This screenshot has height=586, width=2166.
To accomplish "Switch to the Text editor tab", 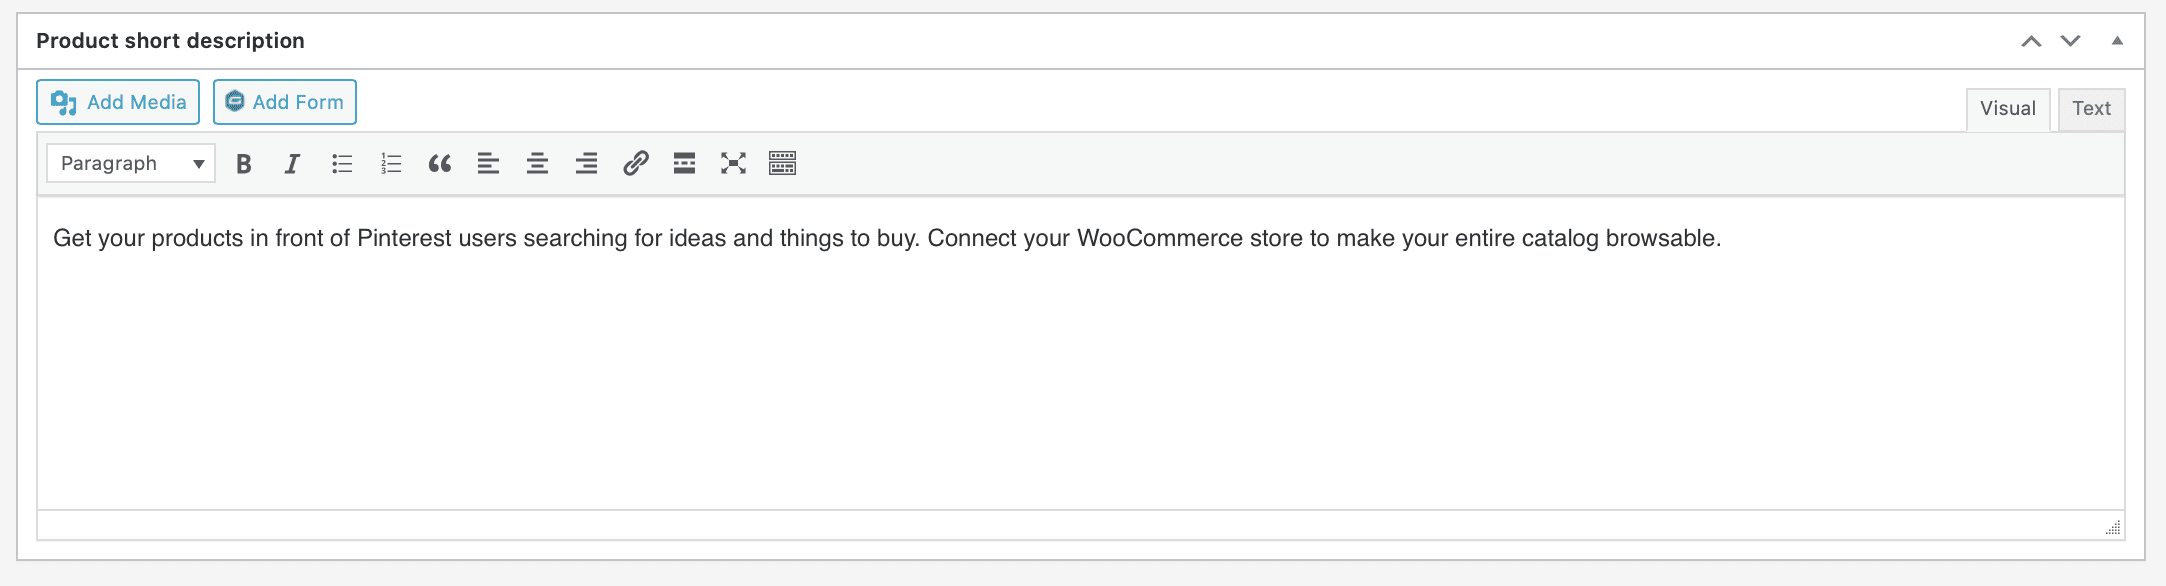I will point(2091,109).
